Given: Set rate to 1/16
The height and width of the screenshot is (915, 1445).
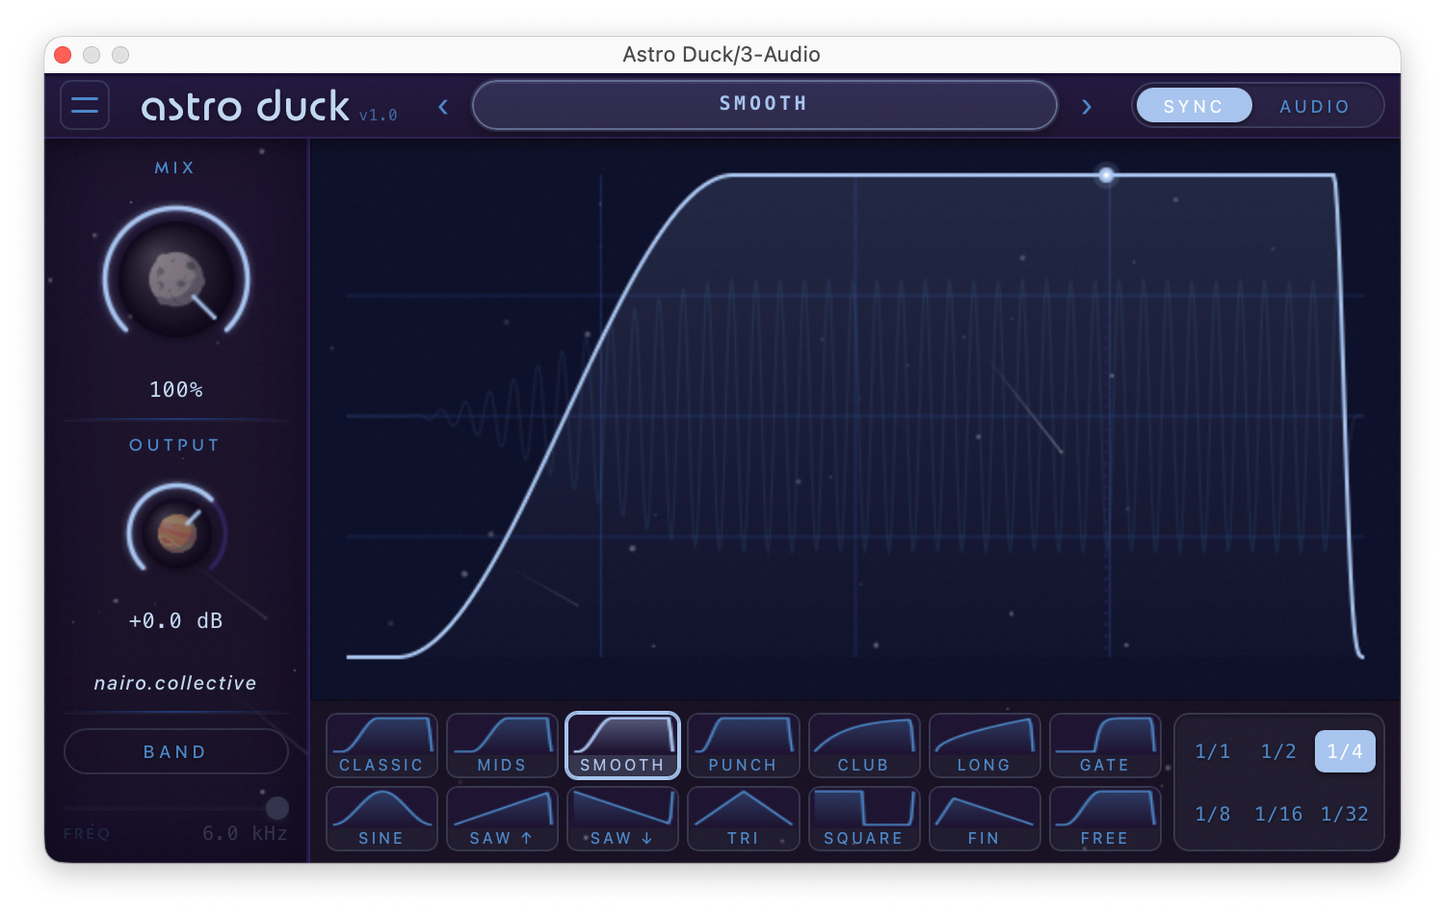Looking at the screenshot, I should click(1279, 814).
